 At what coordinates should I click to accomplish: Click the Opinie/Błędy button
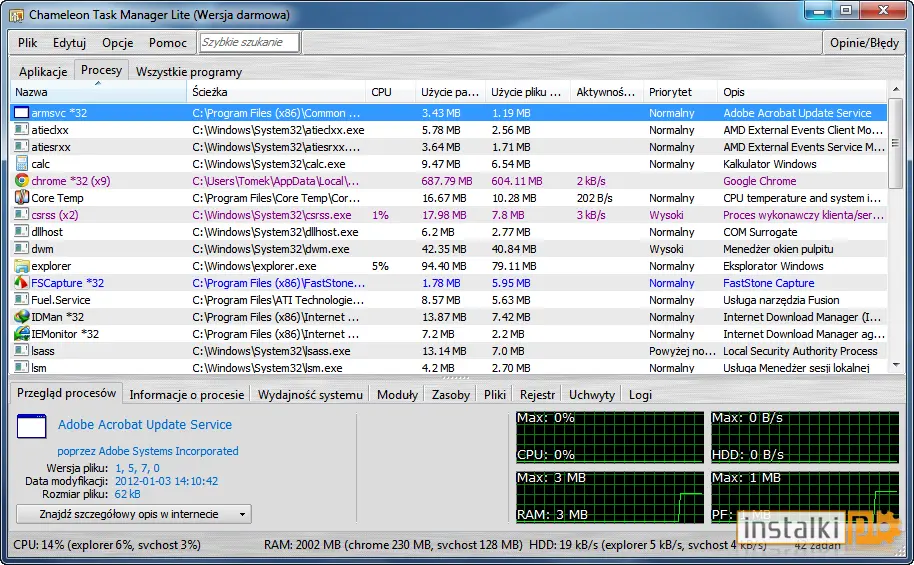point(864,43)
